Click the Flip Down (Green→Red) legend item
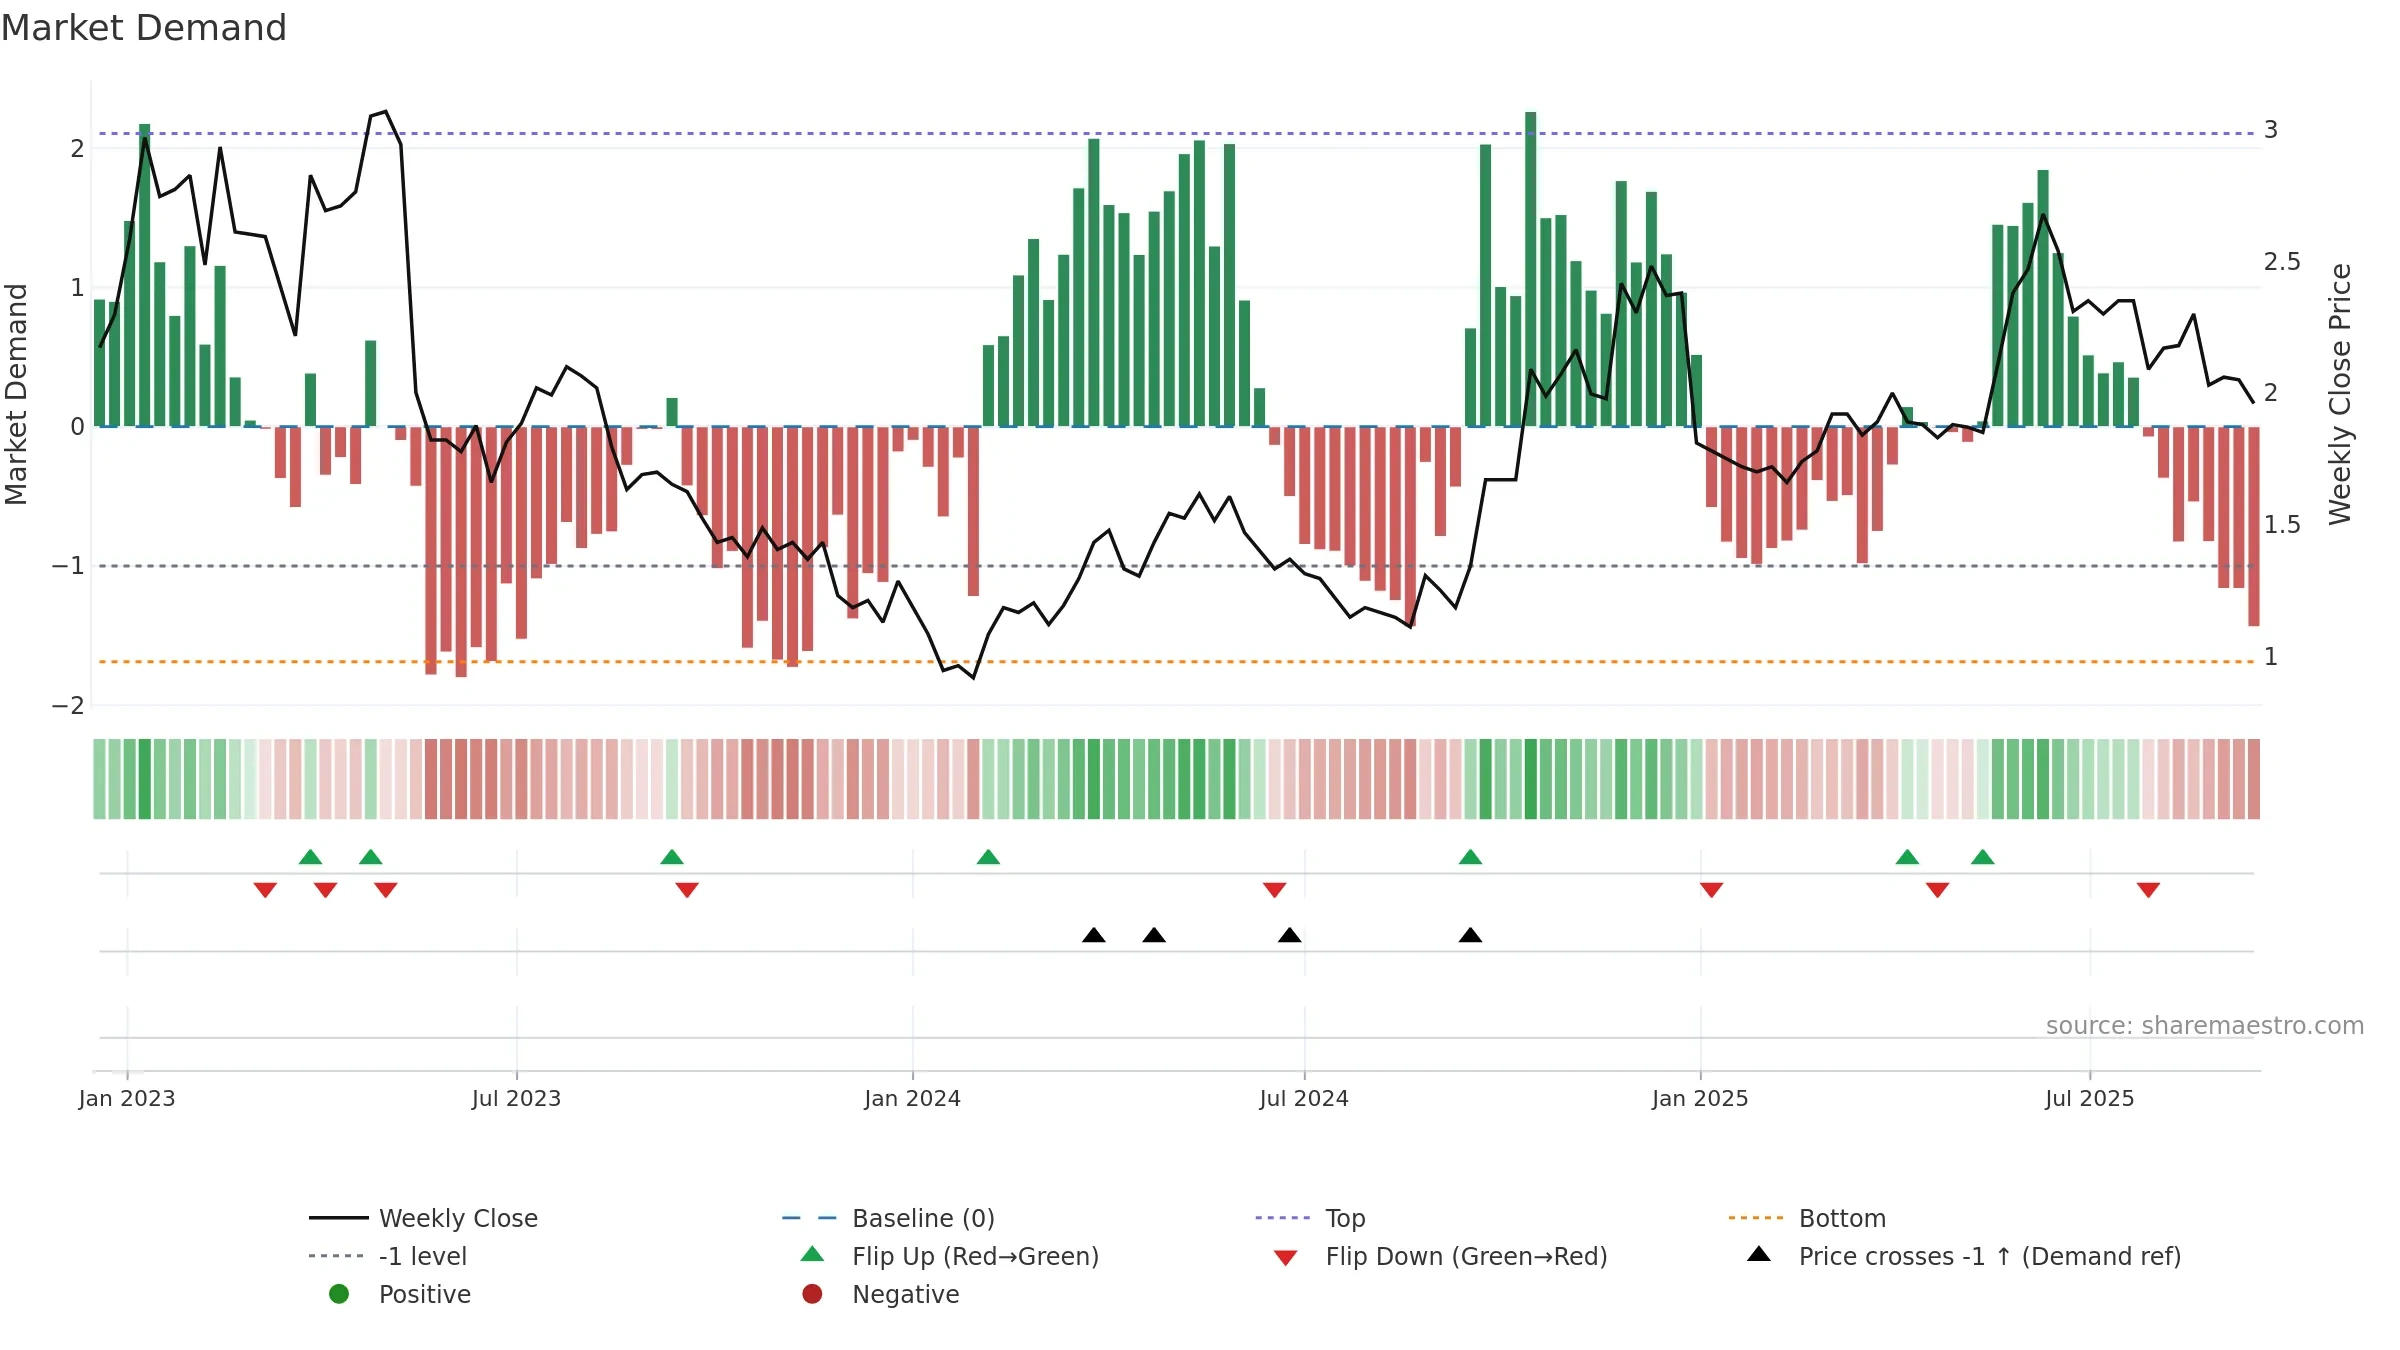This screenshot has width=2400, height=1350. (1440, 1256)
